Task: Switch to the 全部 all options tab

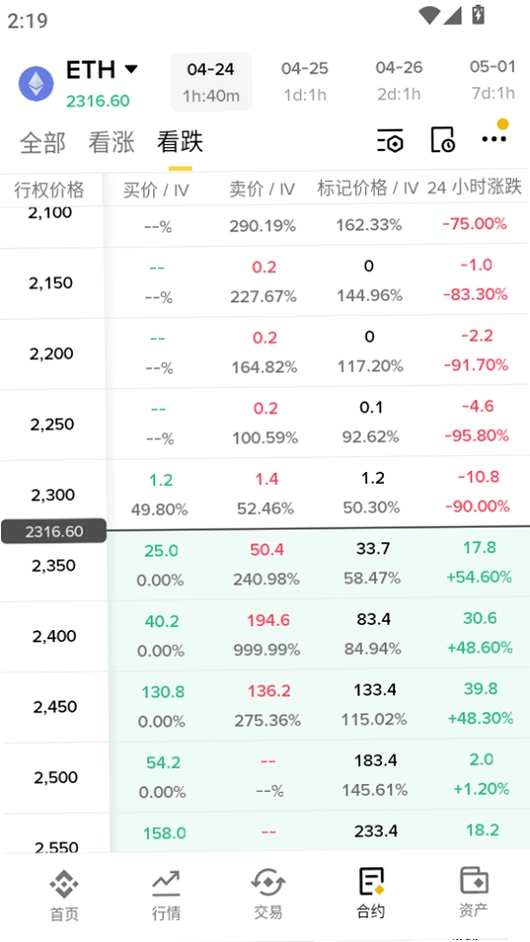Action: pos(42,143)
